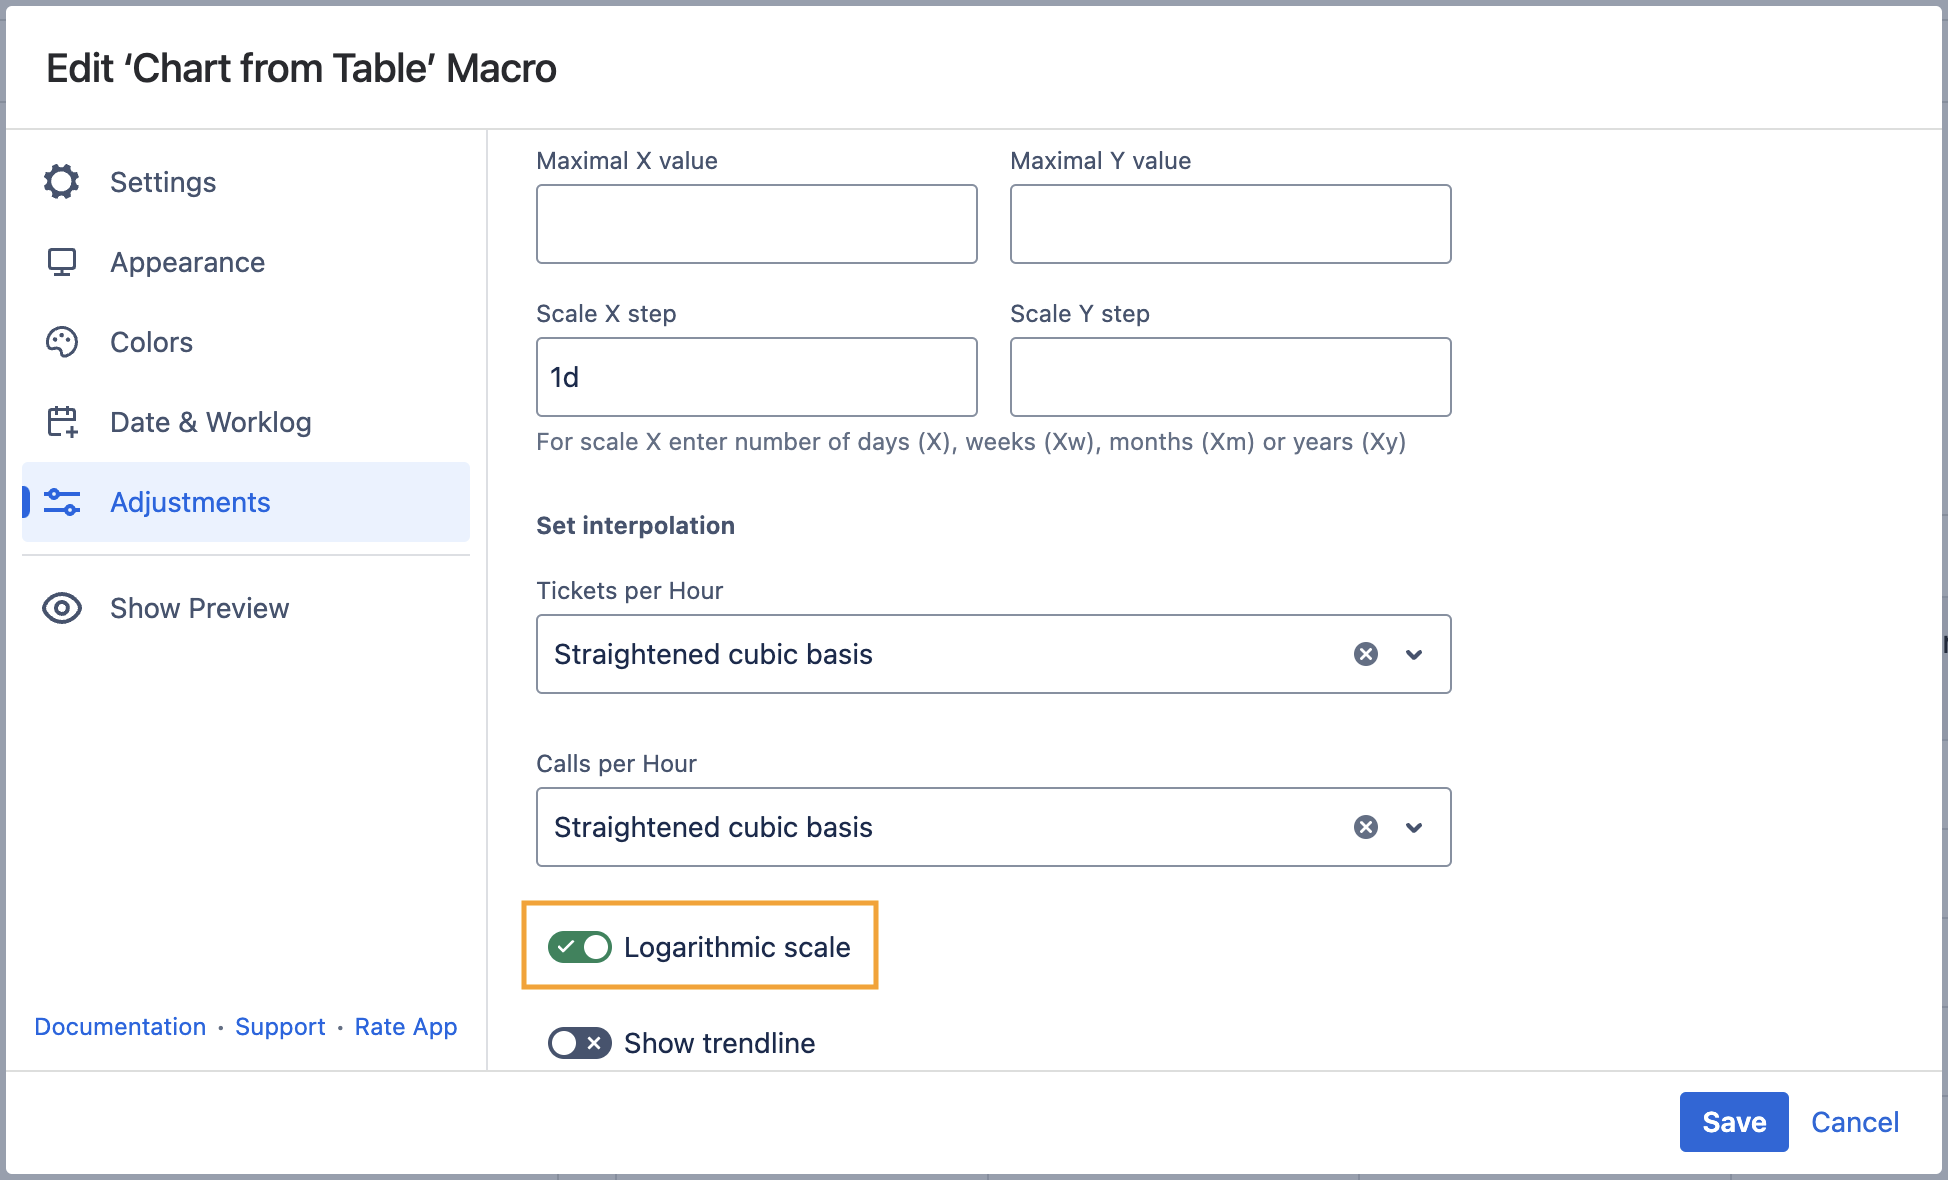Click the Appearance monitor icon
The image size is (1948, 1180).
[x=62, y=262]
